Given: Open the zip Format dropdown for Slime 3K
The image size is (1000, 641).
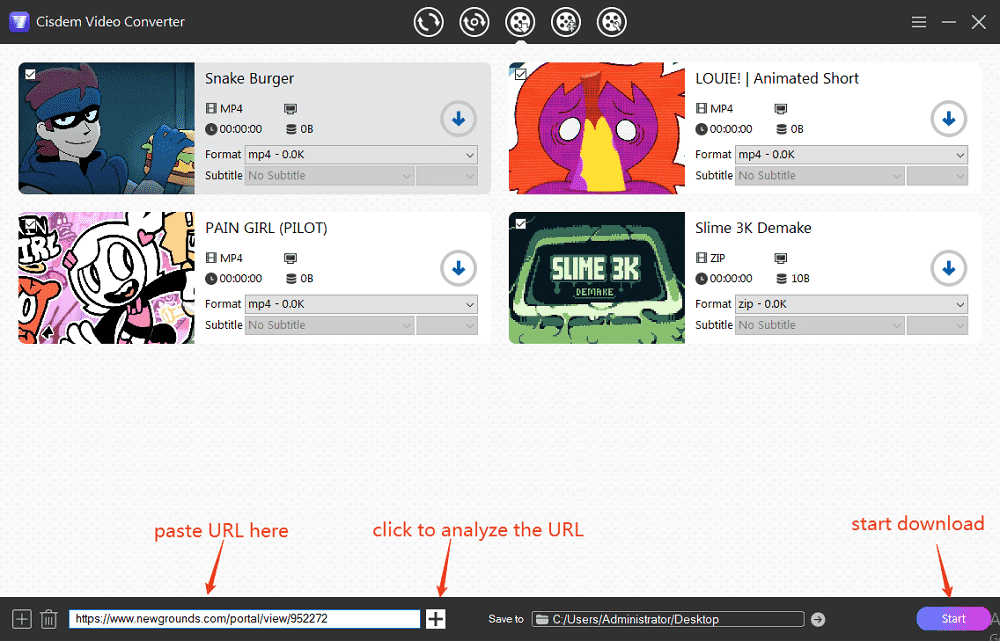Looking at the screenshot, I should pos(851,304).
